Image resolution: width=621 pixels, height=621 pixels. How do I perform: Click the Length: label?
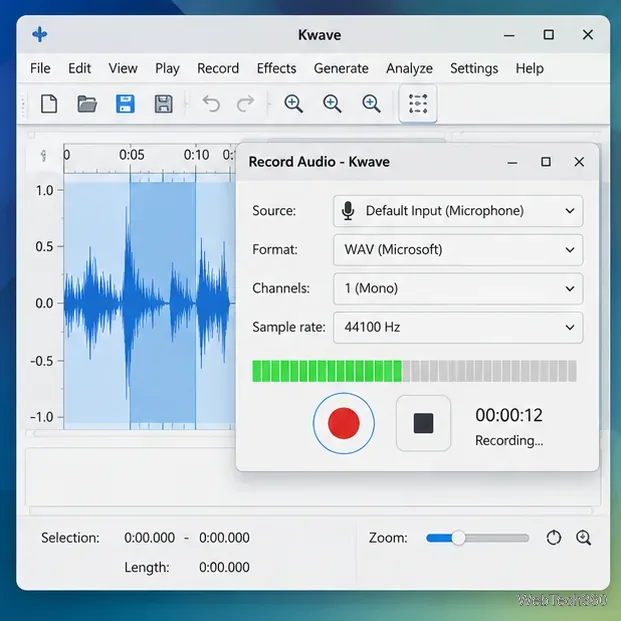coord(147,567)
